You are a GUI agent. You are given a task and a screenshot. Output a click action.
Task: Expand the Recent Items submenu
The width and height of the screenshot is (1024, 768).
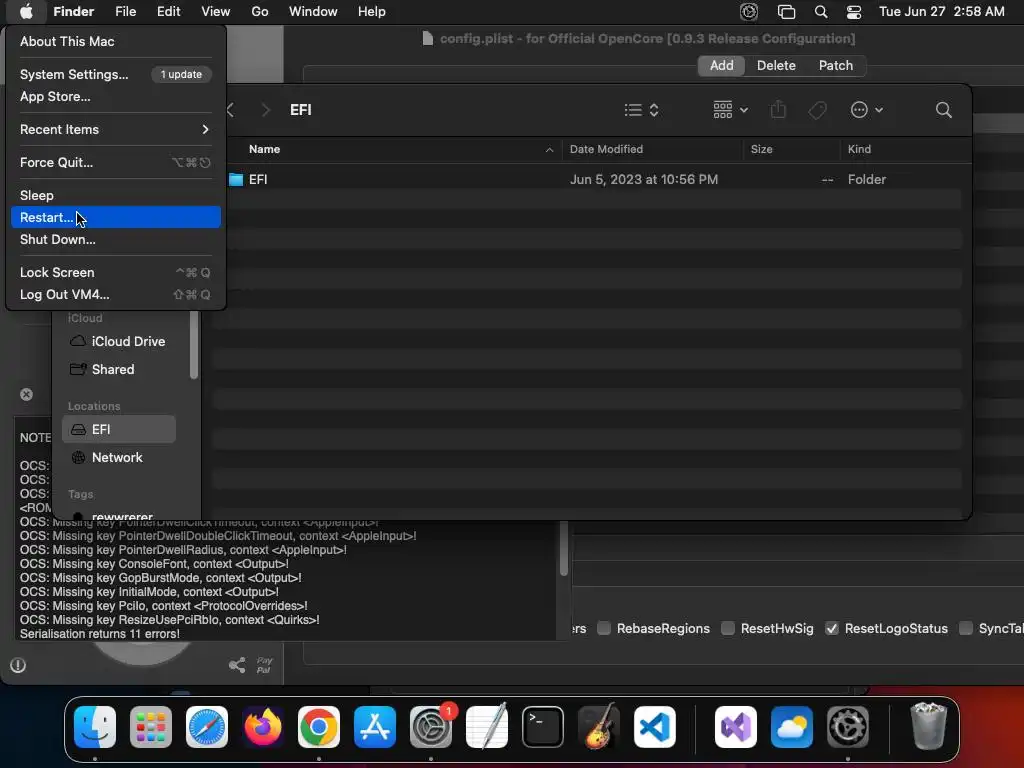116,129
